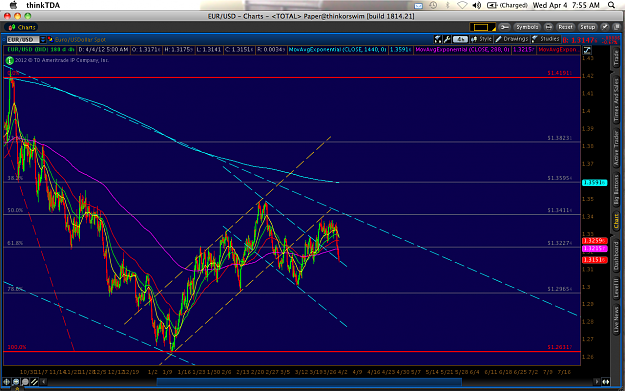Open the Studies menu
This screenshot has height=391, width=625.
[546, 39]
